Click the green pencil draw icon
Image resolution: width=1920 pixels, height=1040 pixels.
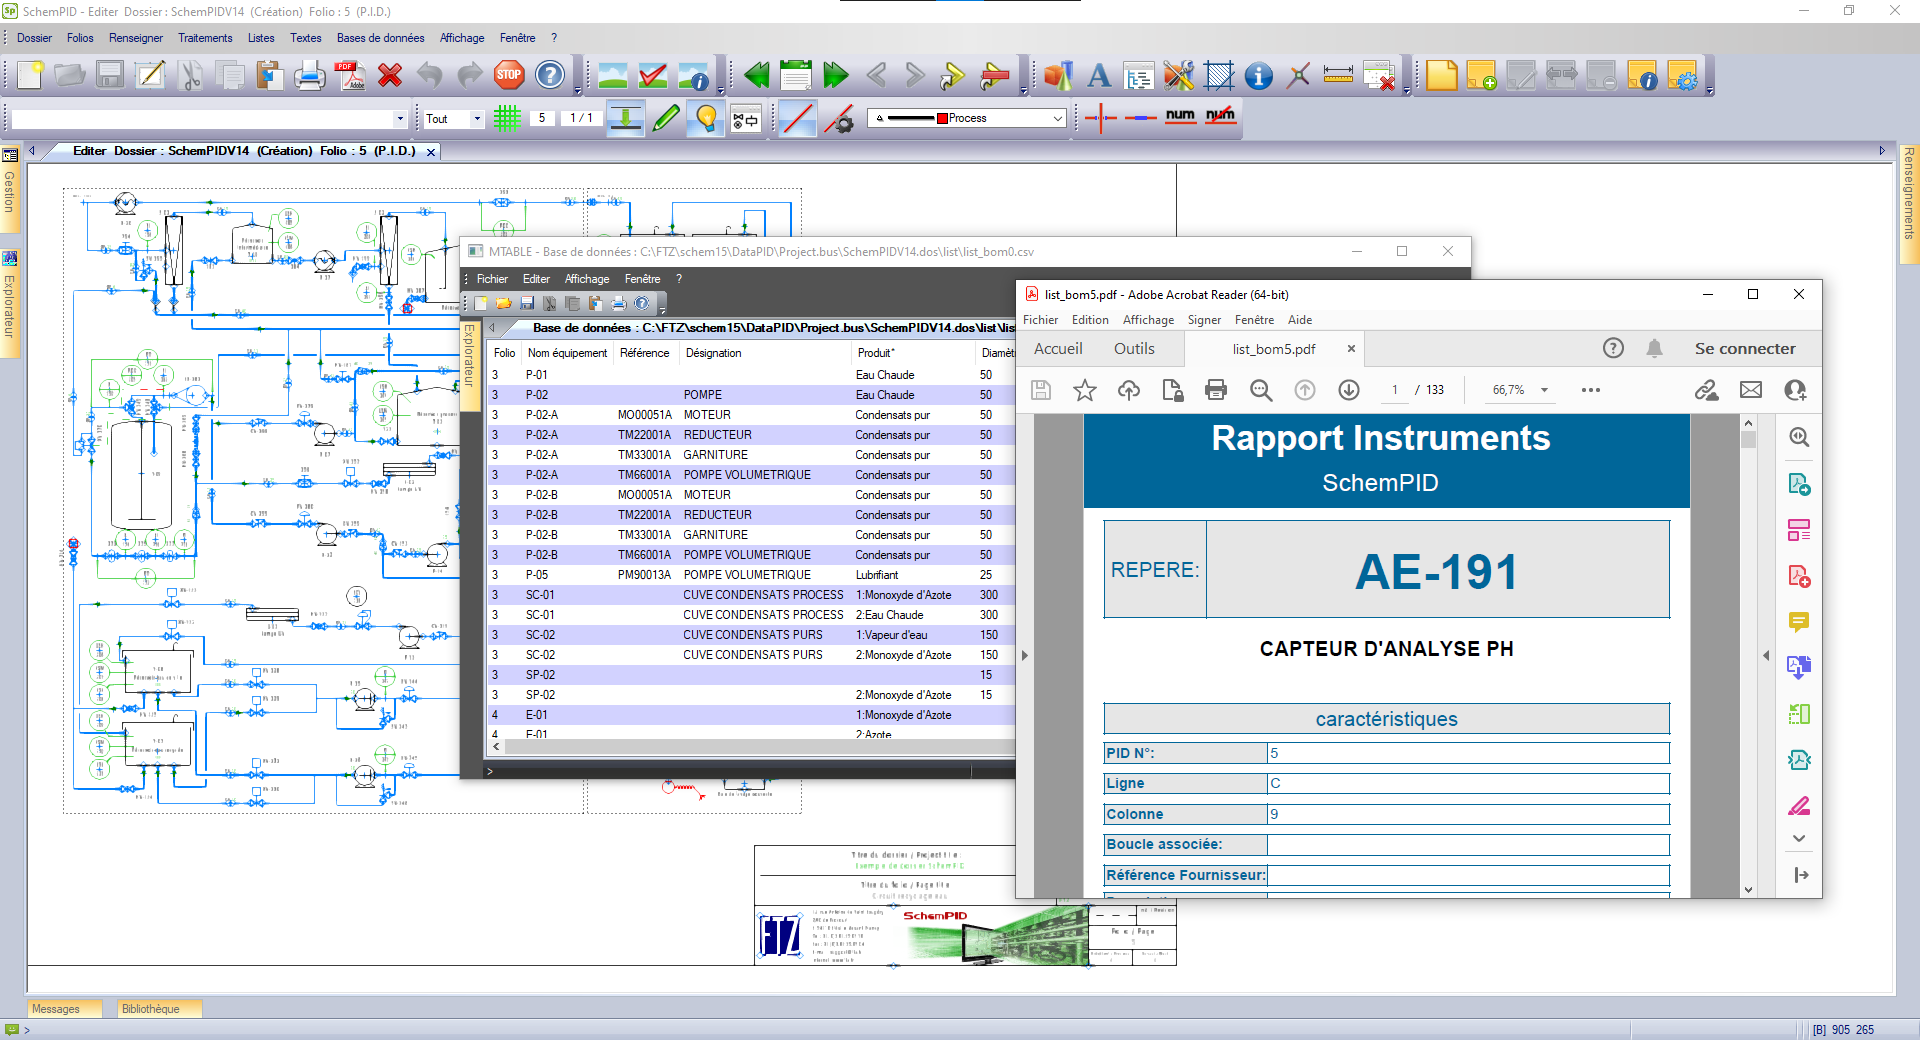(x=665, y=118)
